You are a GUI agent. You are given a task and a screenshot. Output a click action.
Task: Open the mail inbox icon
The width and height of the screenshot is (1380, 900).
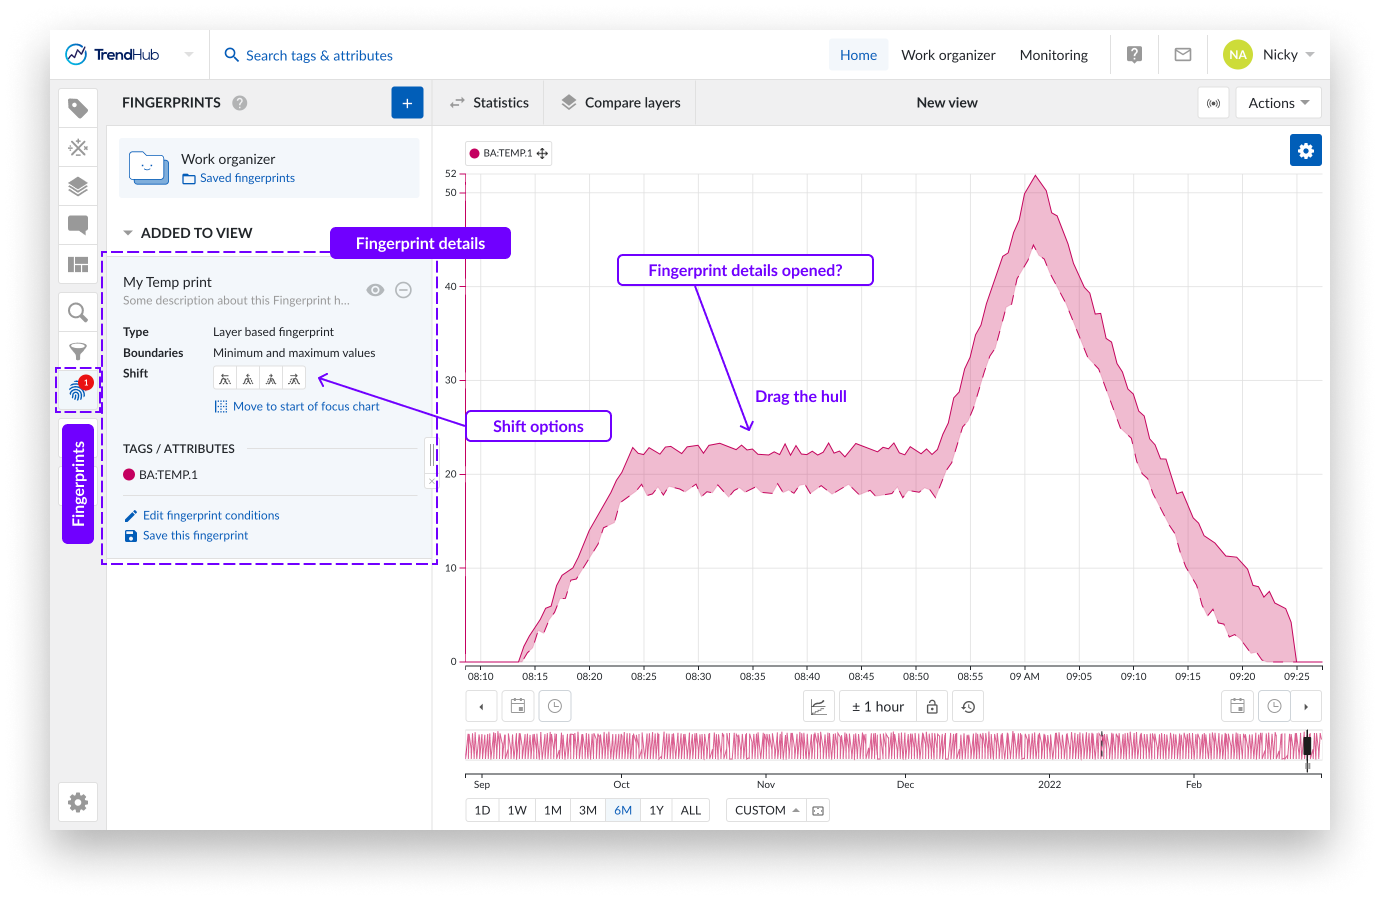point(1182,55)
